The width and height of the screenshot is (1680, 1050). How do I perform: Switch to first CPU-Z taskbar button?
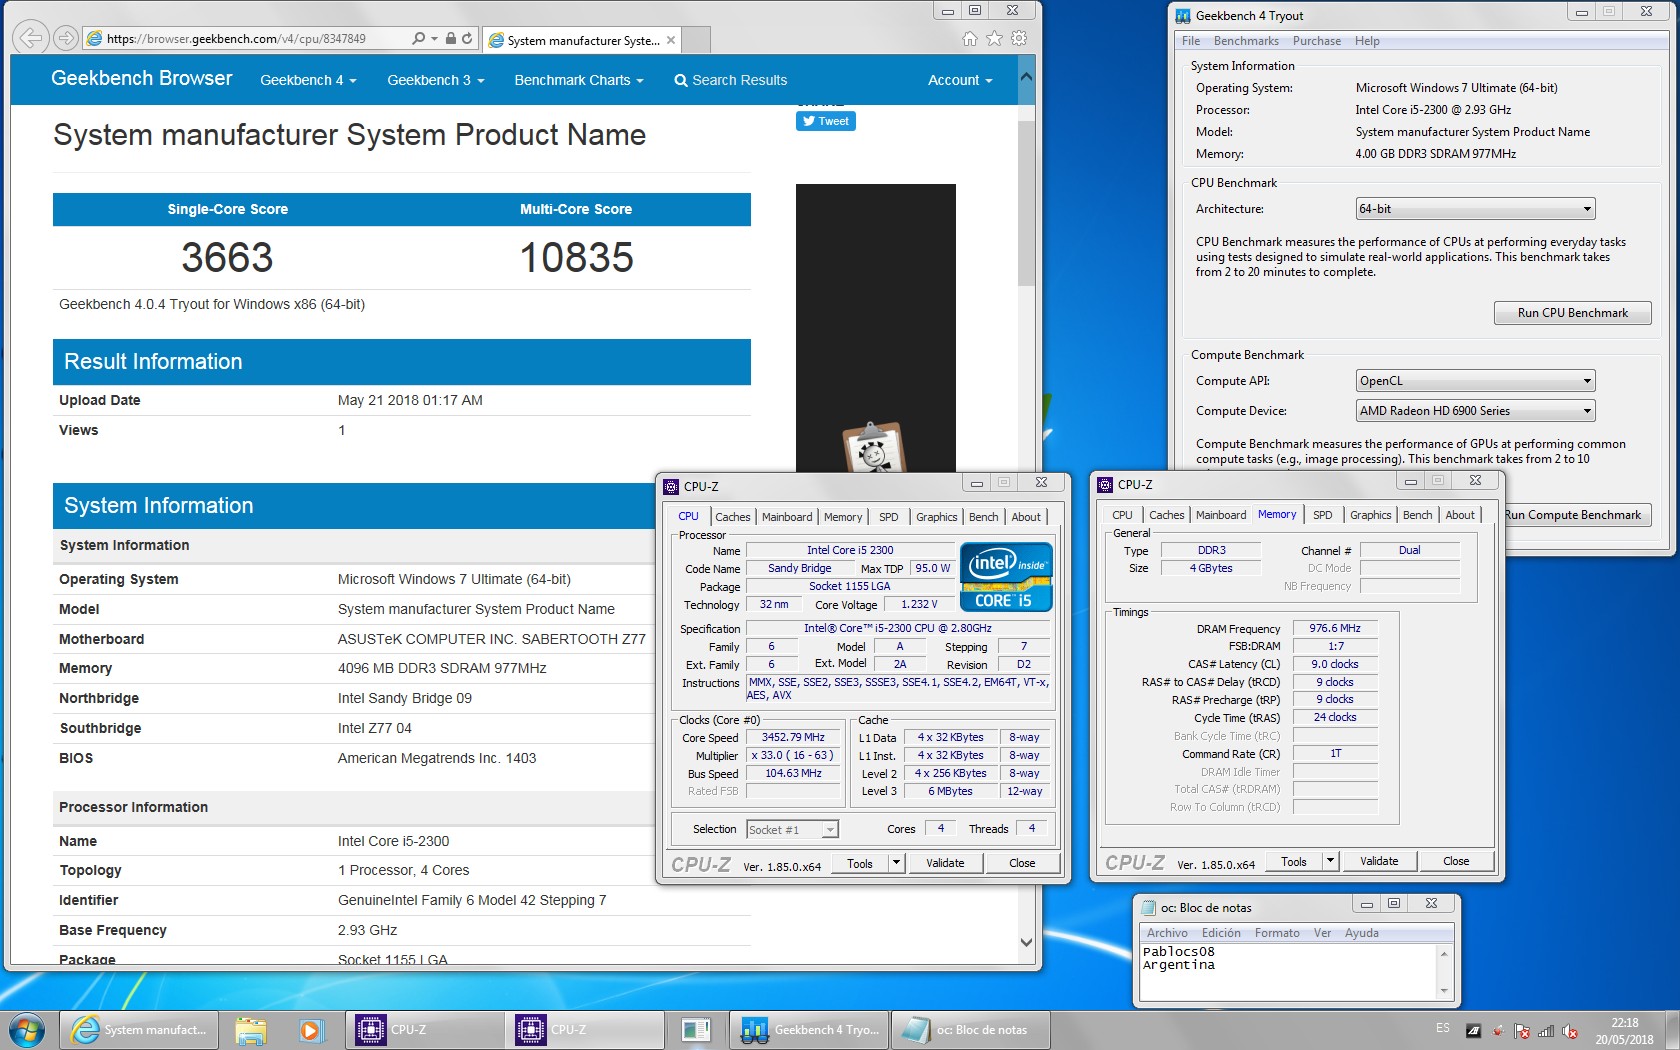pyautogui.click(x=425, y=1029)
